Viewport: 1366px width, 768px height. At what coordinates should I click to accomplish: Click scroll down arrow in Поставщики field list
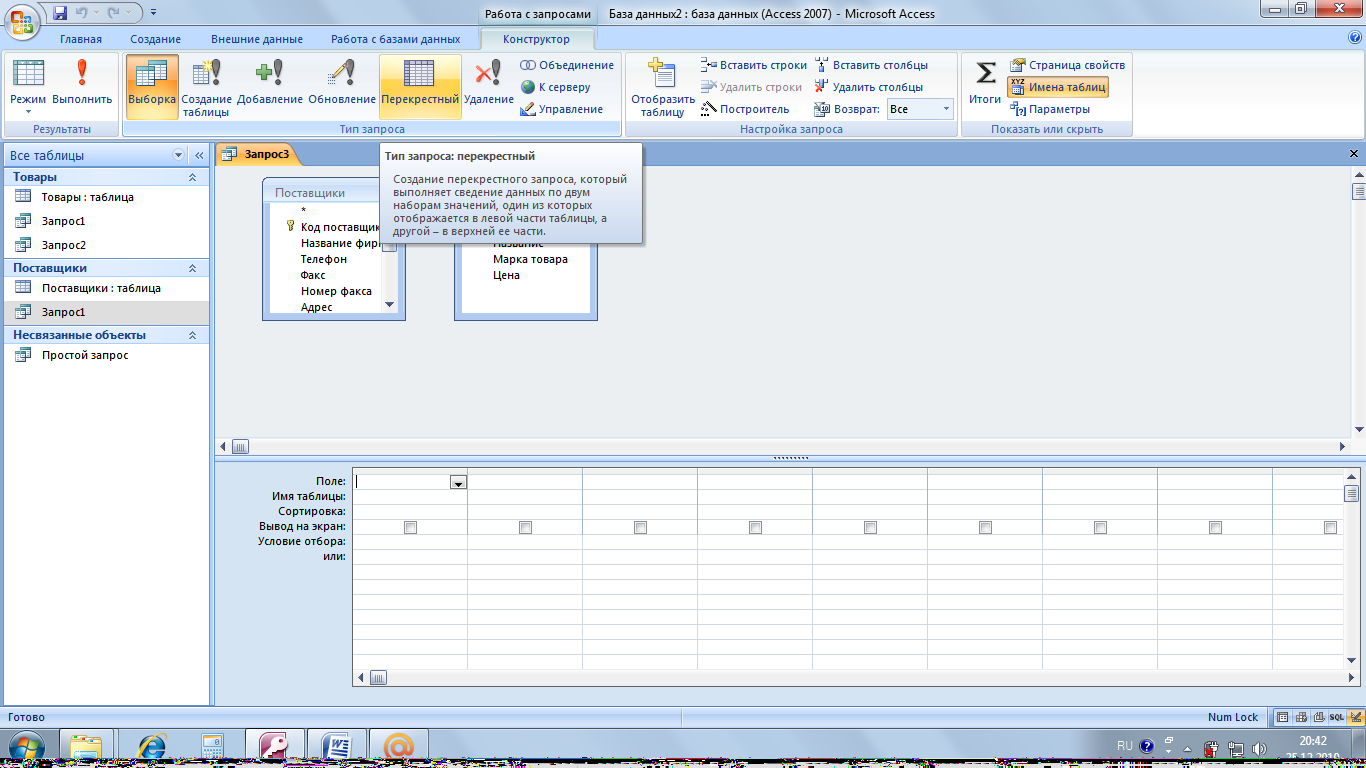tap(390, 306)
